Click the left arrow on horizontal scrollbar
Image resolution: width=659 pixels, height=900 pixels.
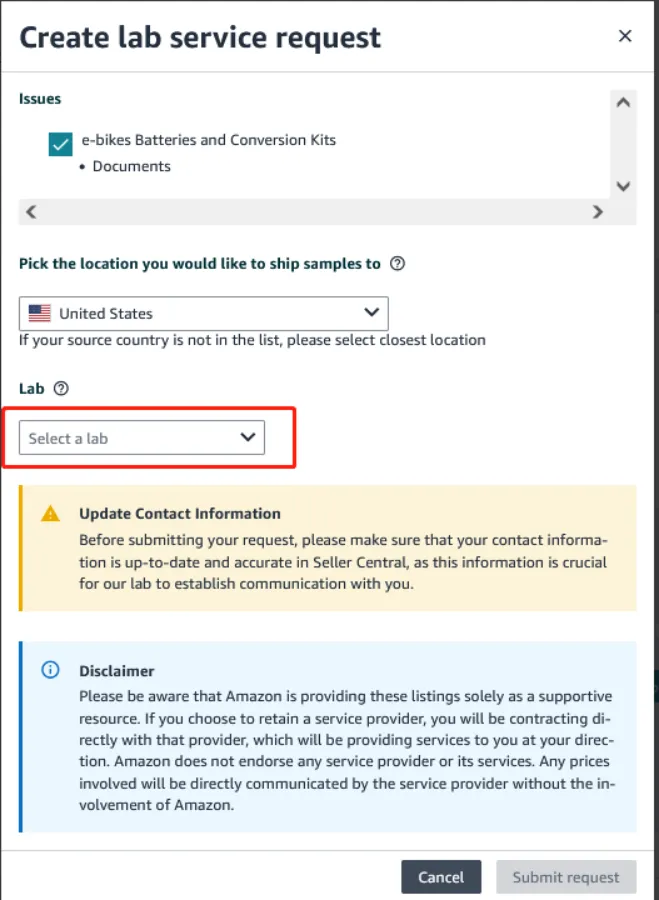30,212
